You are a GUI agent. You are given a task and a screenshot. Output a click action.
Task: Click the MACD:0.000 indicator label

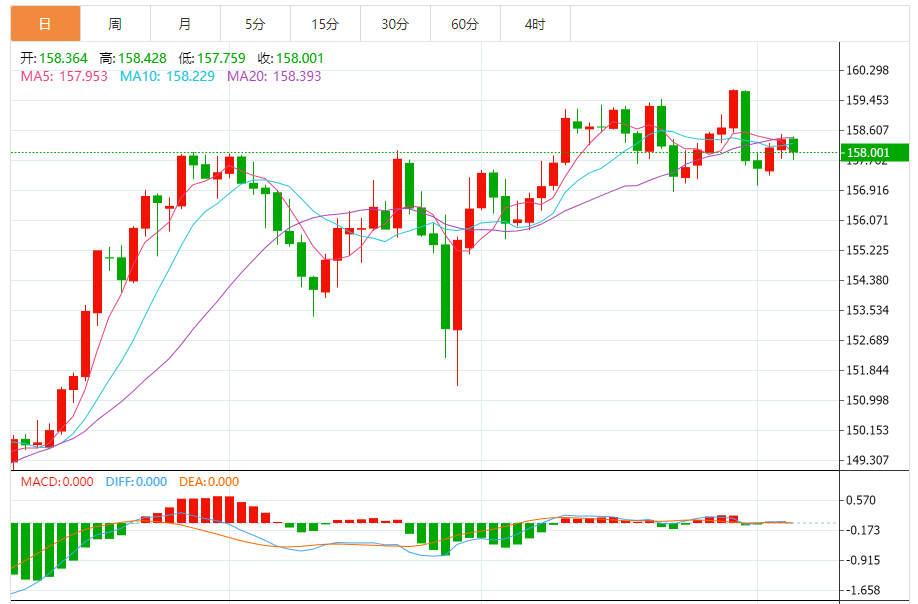click(x=57, y=482)
